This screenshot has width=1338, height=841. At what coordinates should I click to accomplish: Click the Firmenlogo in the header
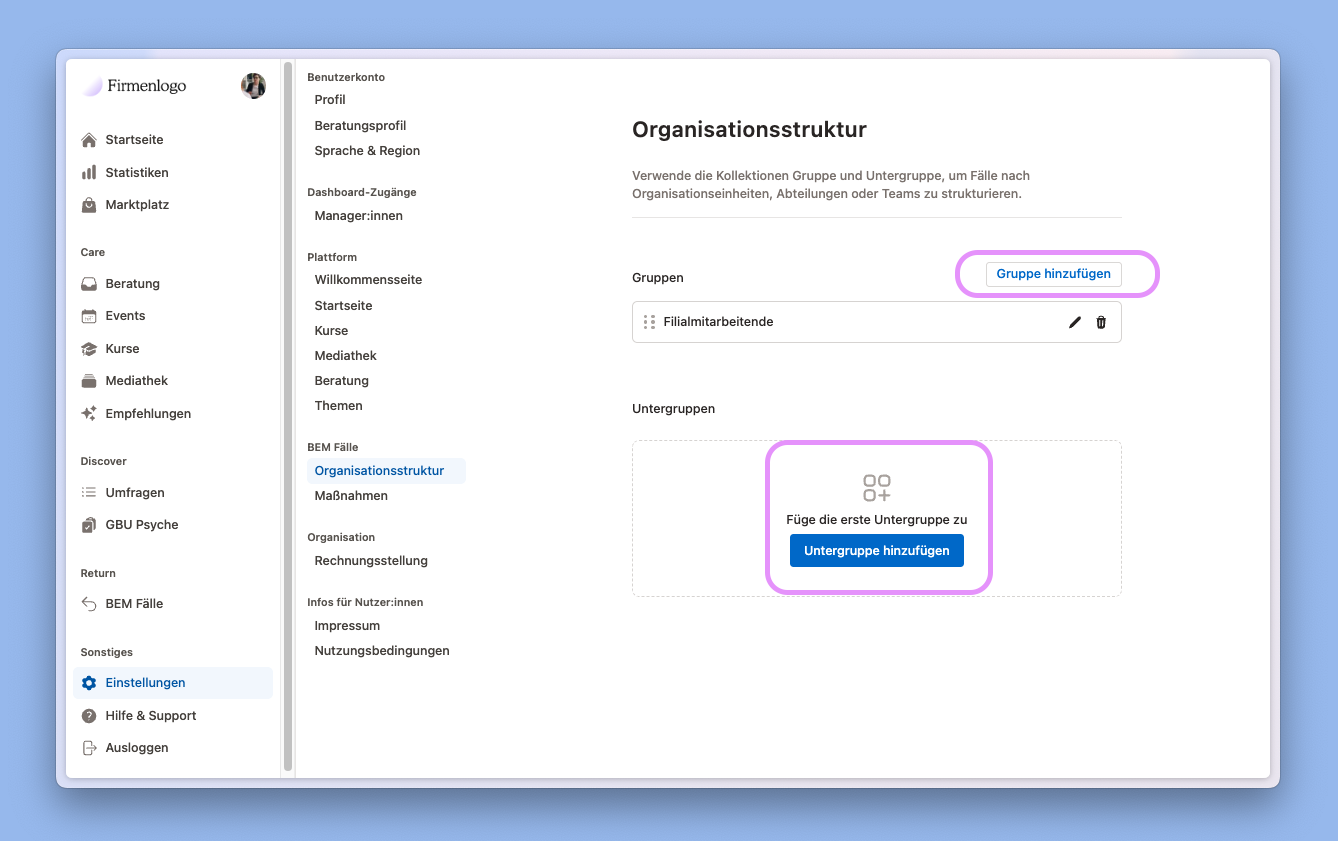tap(135, 86)
